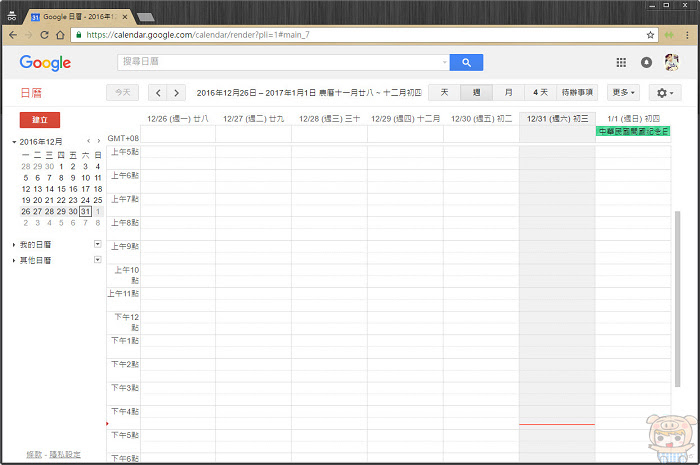Open the Google account avatar
This screenshot has height=465, width=700.
pyautogui.click(x=672, y=62)
